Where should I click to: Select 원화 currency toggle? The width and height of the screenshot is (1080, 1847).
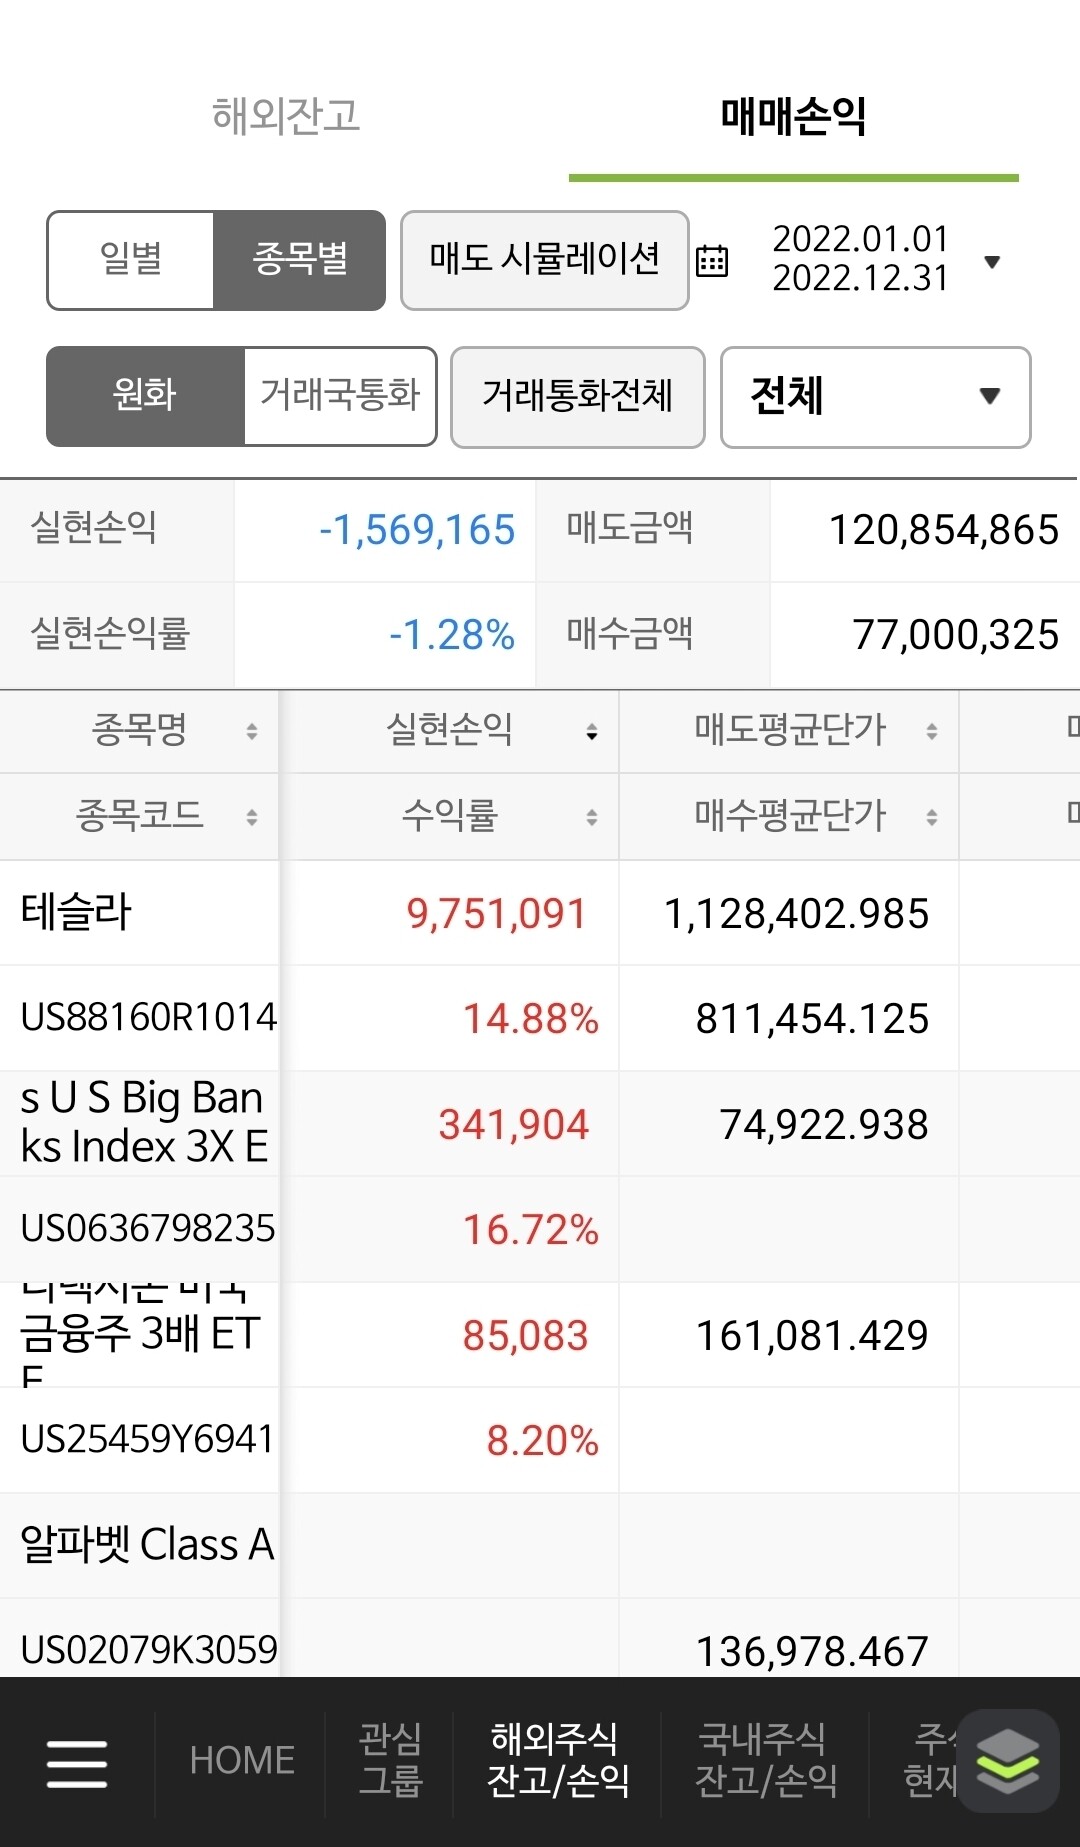[x=145, y=396]
